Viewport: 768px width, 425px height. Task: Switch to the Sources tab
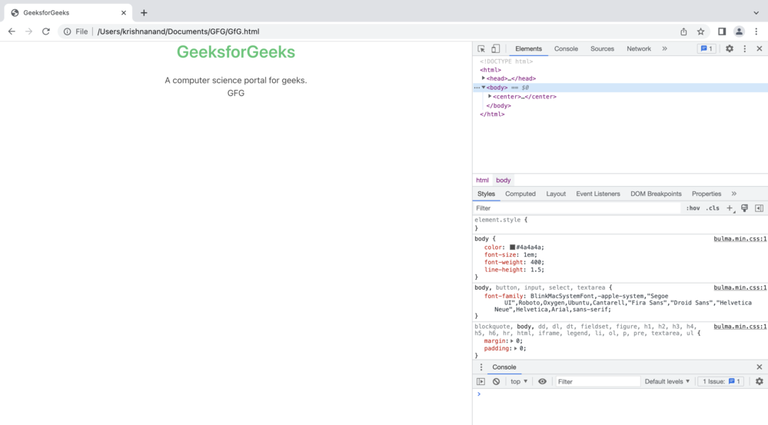tap(602, 48)
